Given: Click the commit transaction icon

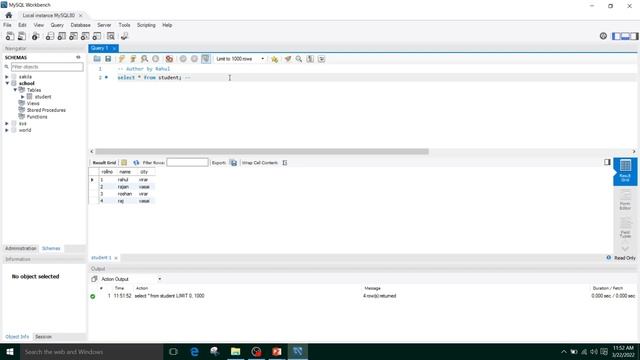Looking at the screenshot, I should [183, 59].
